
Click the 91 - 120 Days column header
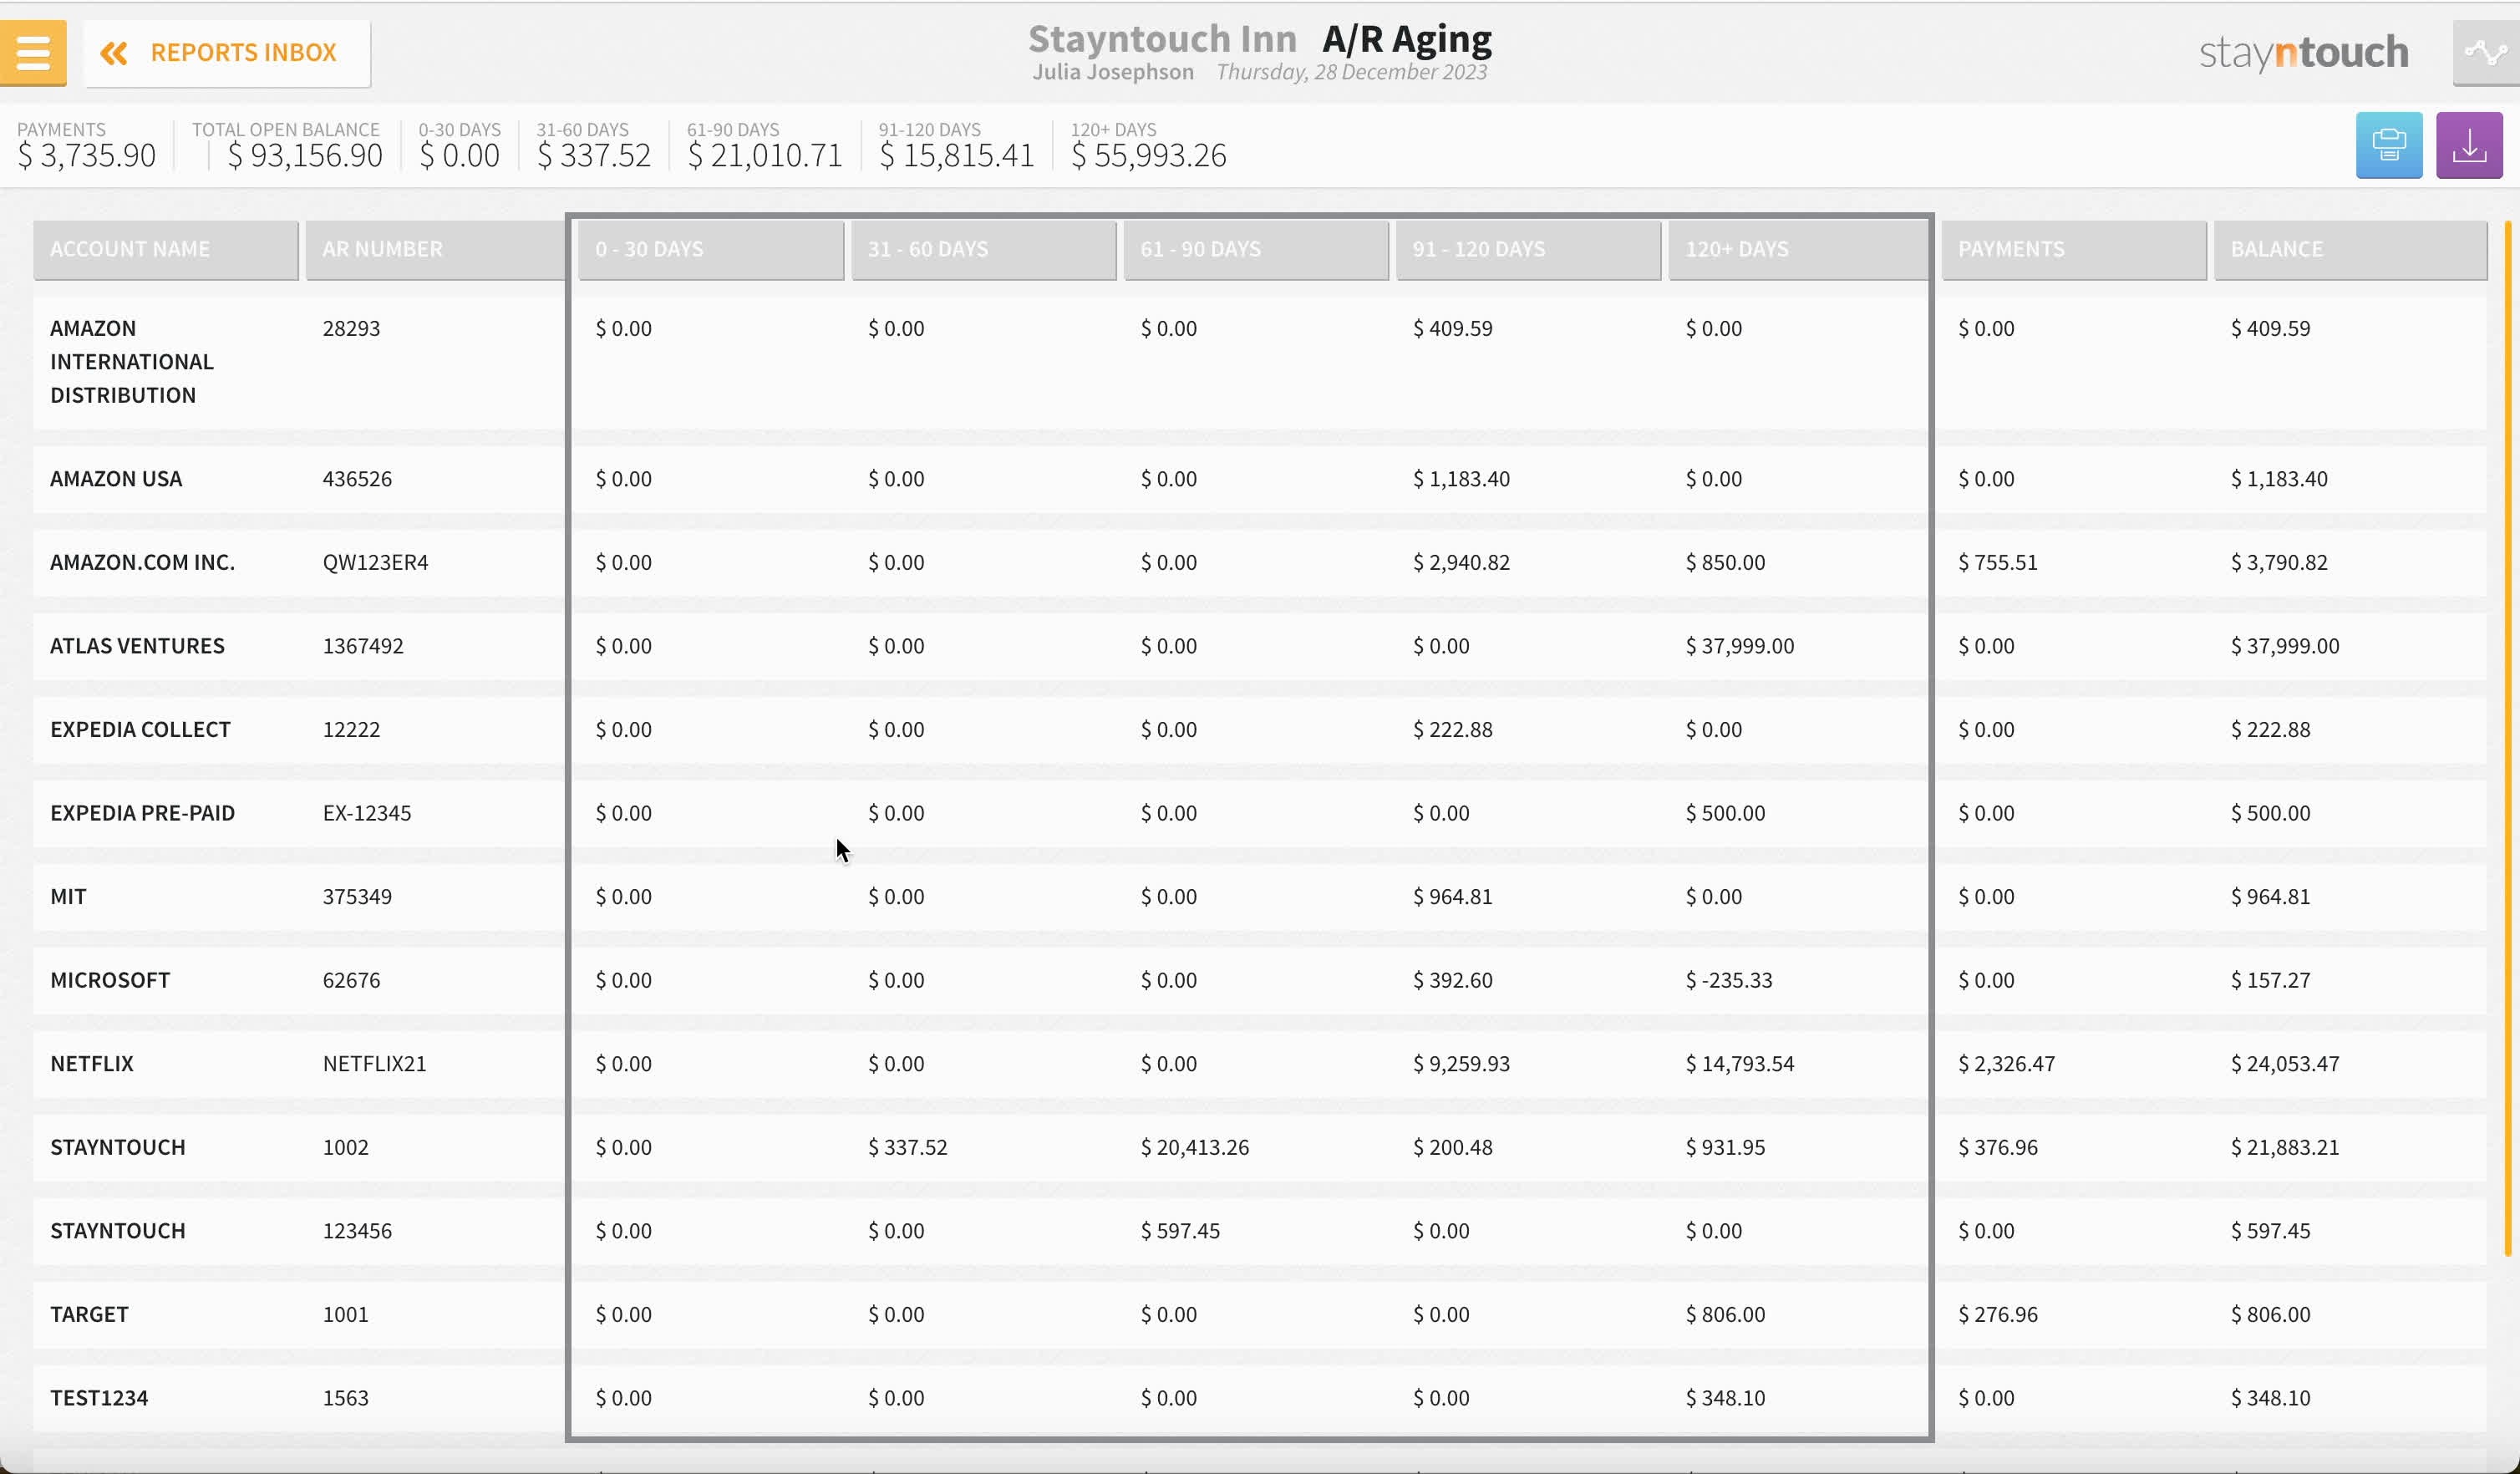(x=1529, y=249)
